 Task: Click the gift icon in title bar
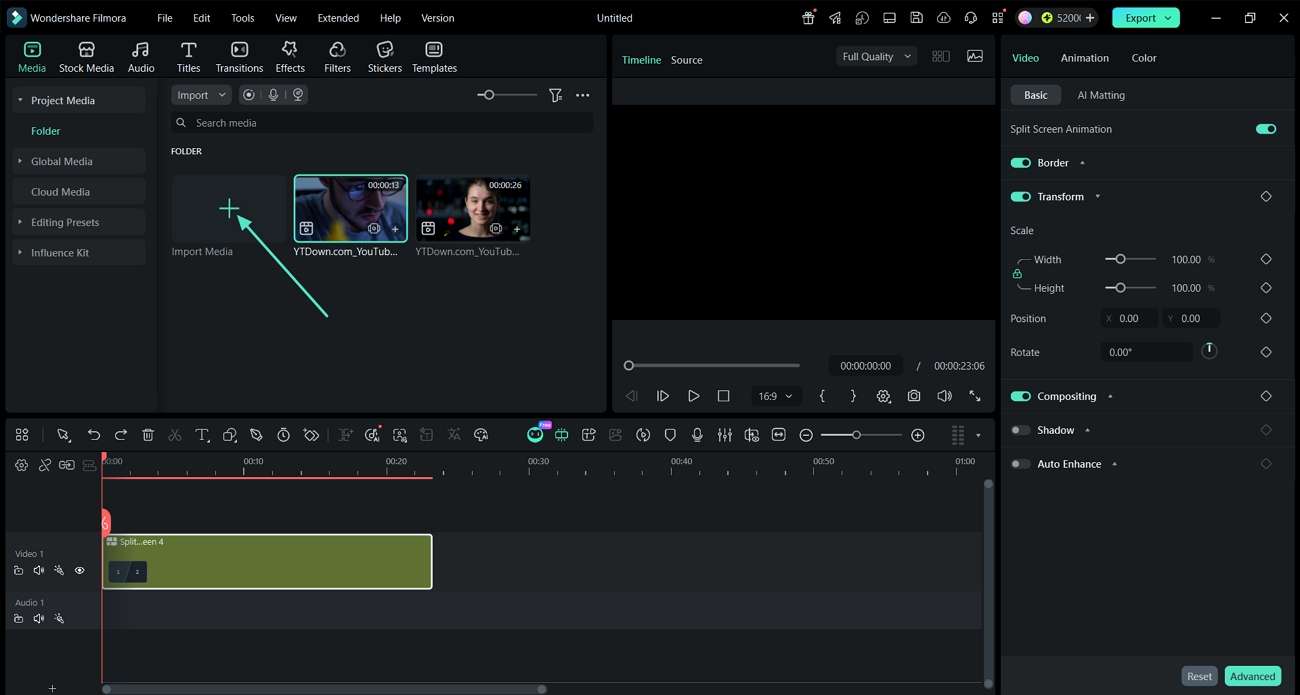pyautogui.click(x=808, y=18)
